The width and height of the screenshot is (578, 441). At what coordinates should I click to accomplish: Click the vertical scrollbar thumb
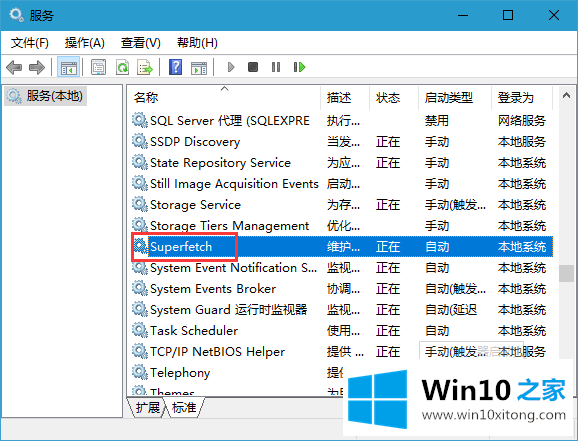[566, 274]
